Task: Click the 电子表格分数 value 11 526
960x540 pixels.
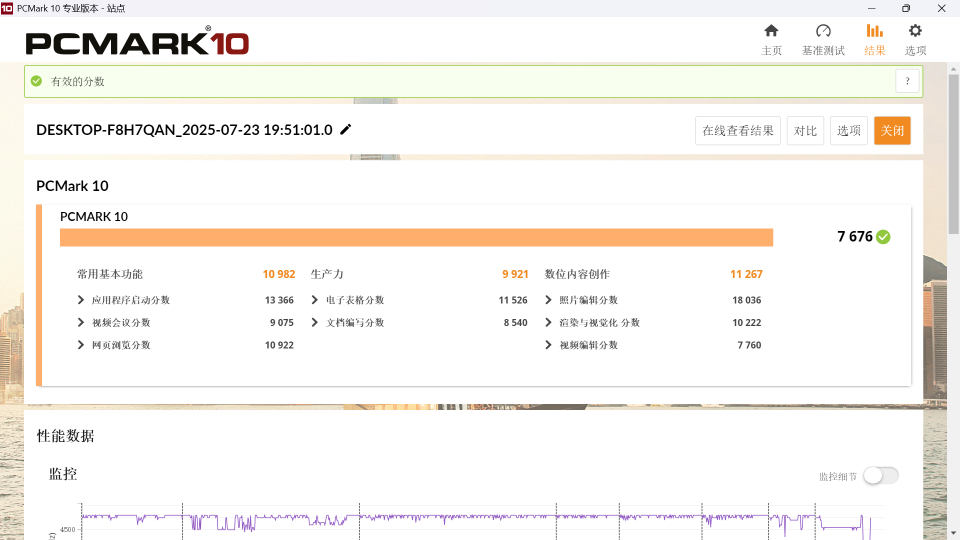Action: click(513, 300)
